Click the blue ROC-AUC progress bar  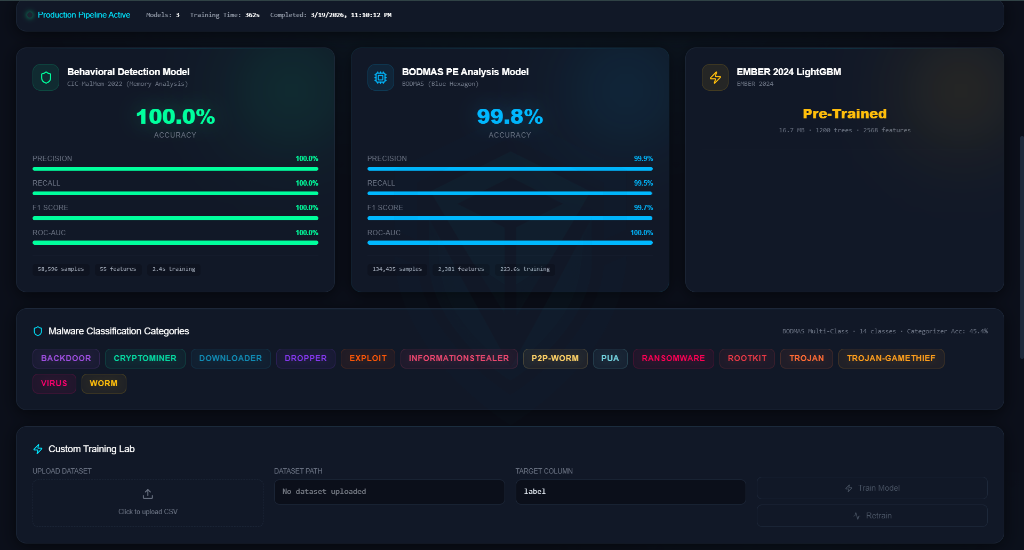tap(510, 243)
